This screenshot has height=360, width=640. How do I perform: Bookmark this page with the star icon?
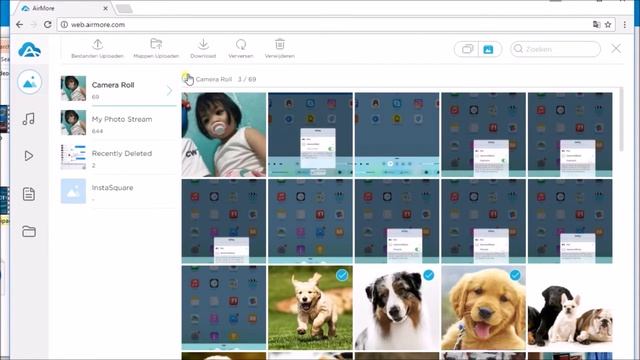click(x=608, y=24)
